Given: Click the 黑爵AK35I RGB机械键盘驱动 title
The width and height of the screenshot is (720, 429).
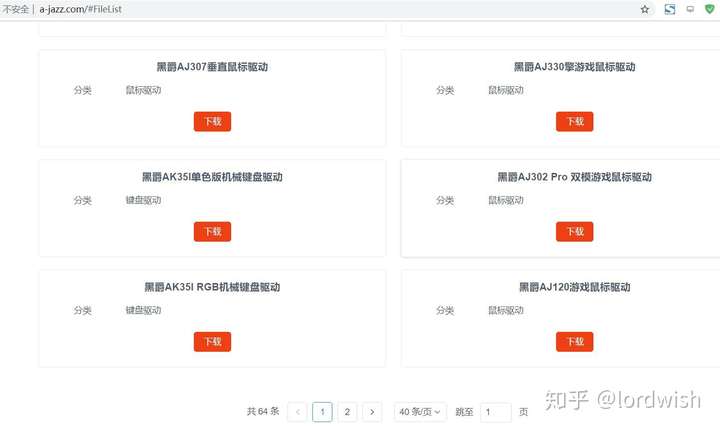Looking at the screenshot, I should pos(212,288).
